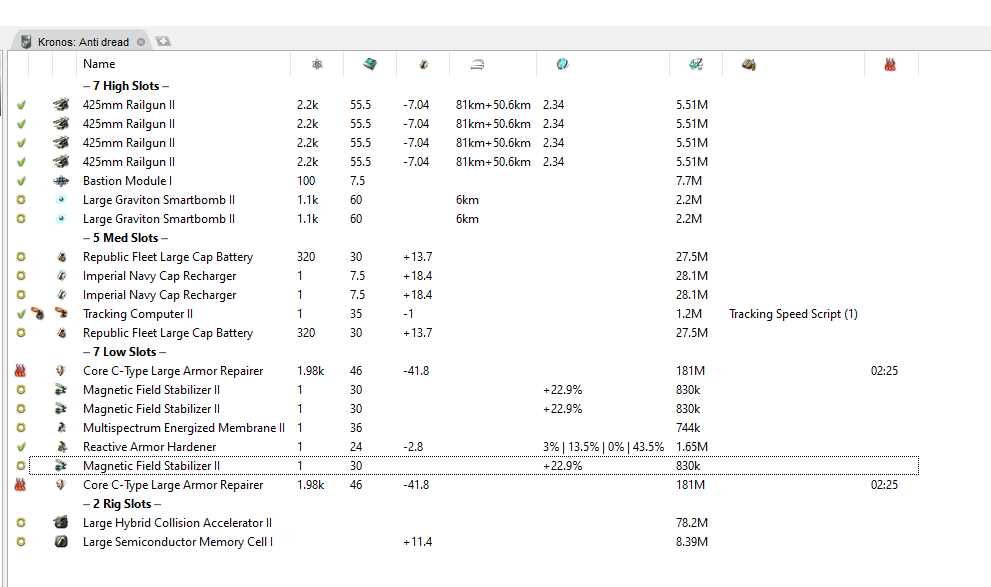The height and width of the screenshot is (587, 991).
Task: Click the Multispectrum Energized Membrane II icon
Action: point(61,428)
